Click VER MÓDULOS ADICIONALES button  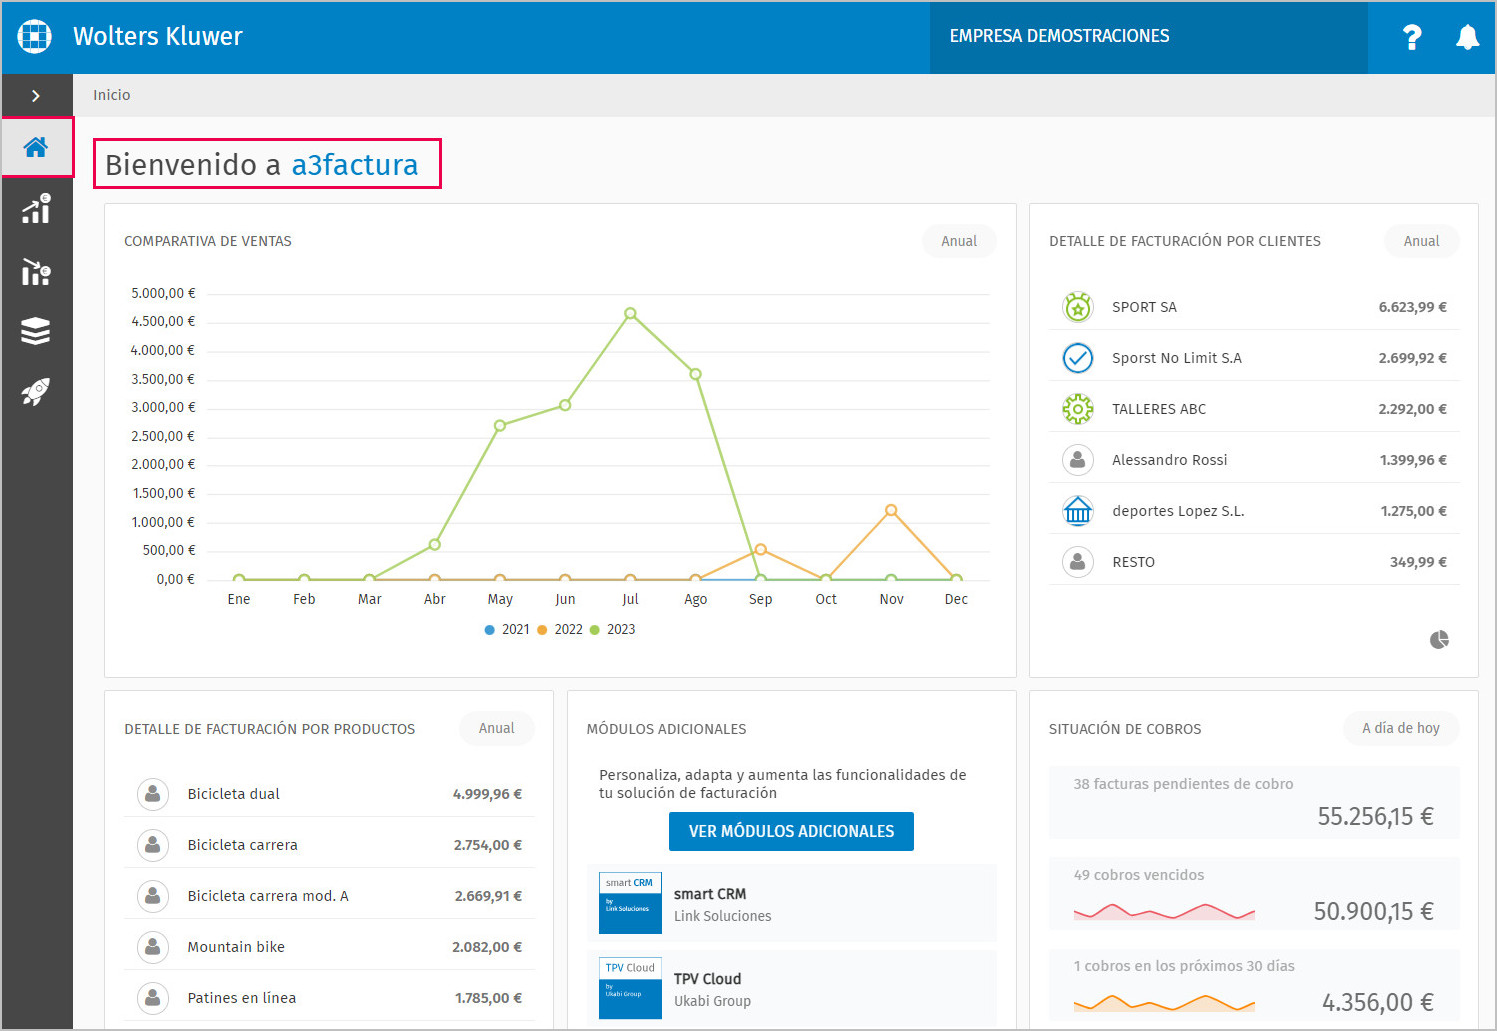[x=791, y=832]
